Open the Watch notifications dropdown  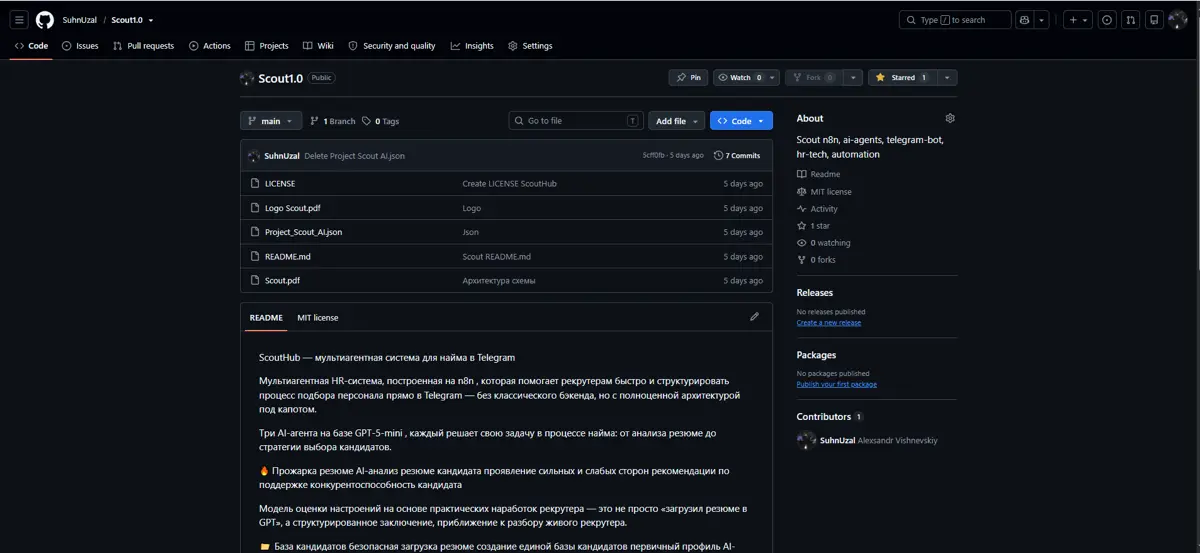746,78
